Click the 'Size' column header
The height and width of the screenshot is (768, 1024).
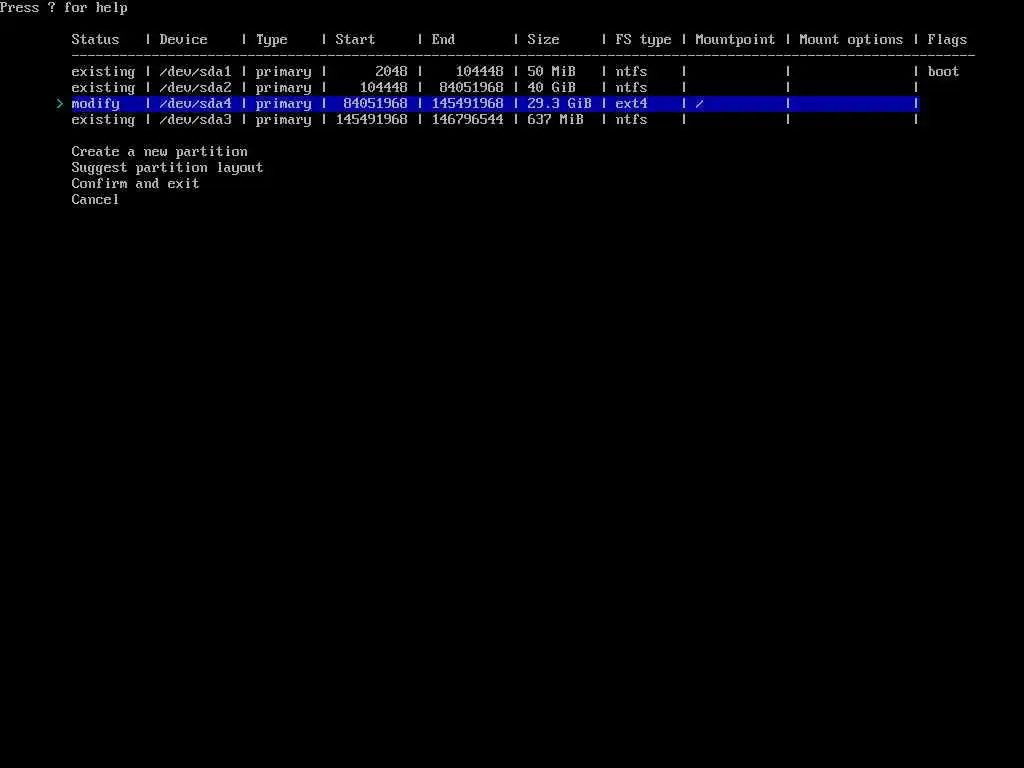point(543,40)
